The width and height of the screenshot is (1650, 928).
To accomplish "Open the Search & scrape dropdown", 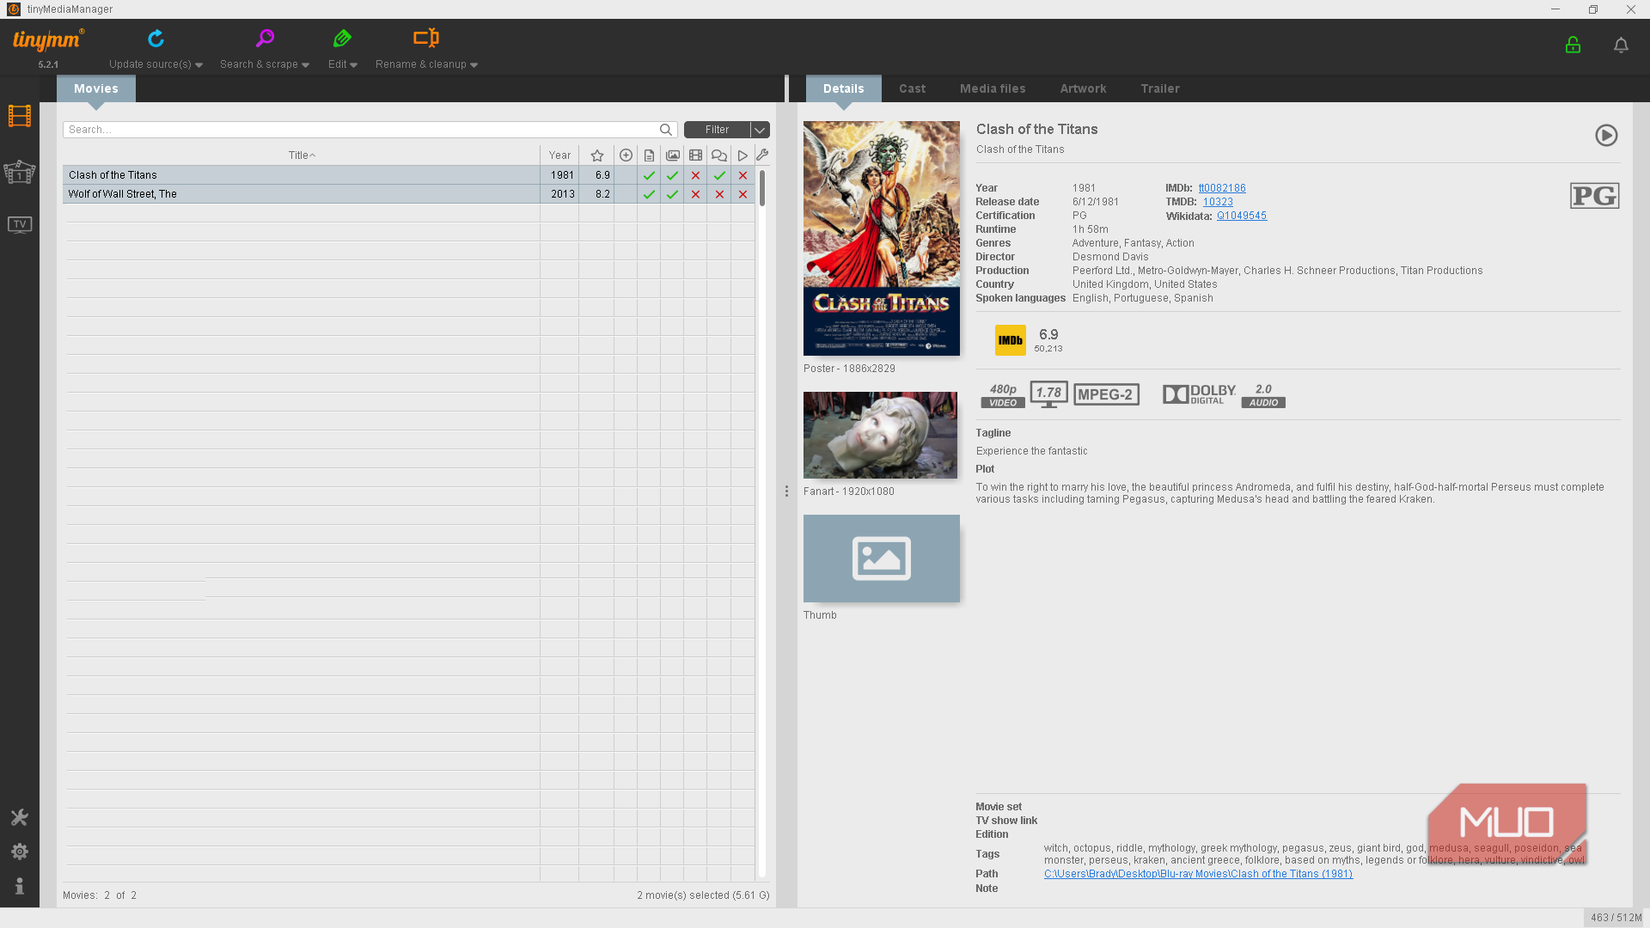I will coord(264,49).
